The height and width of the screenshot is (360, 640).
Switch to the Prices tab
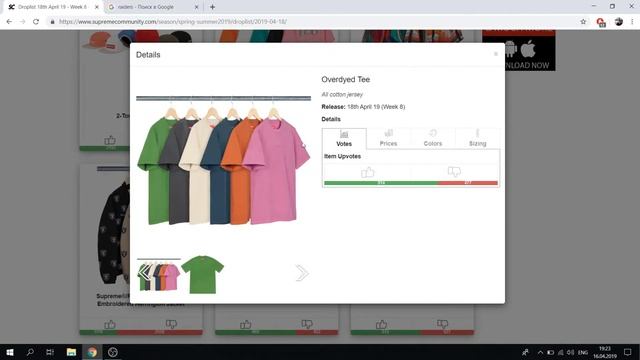pyautogui.click(x=388, y=139)
